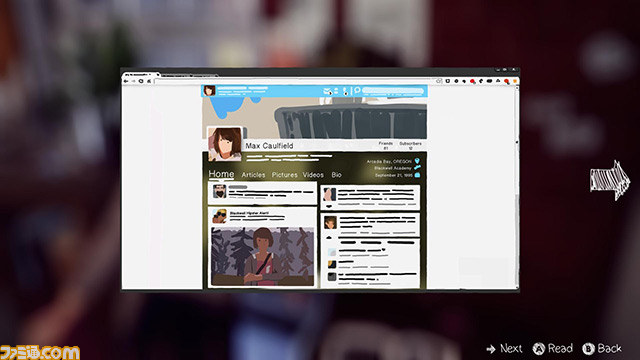Open the Bio tab
Image resolution: width=640 pixels, height=360 pixels.
(x=336, y=175)
